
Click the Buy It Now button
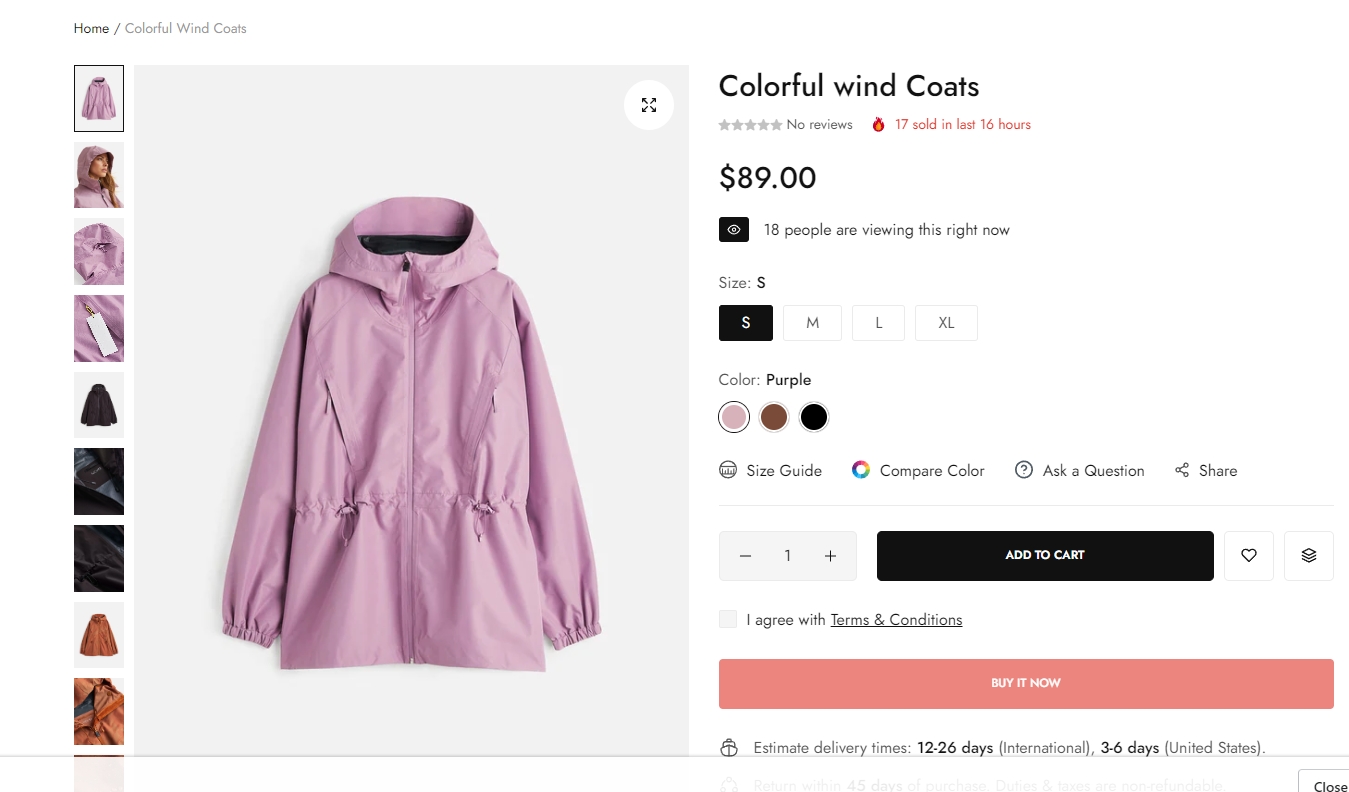point(1026,684)
